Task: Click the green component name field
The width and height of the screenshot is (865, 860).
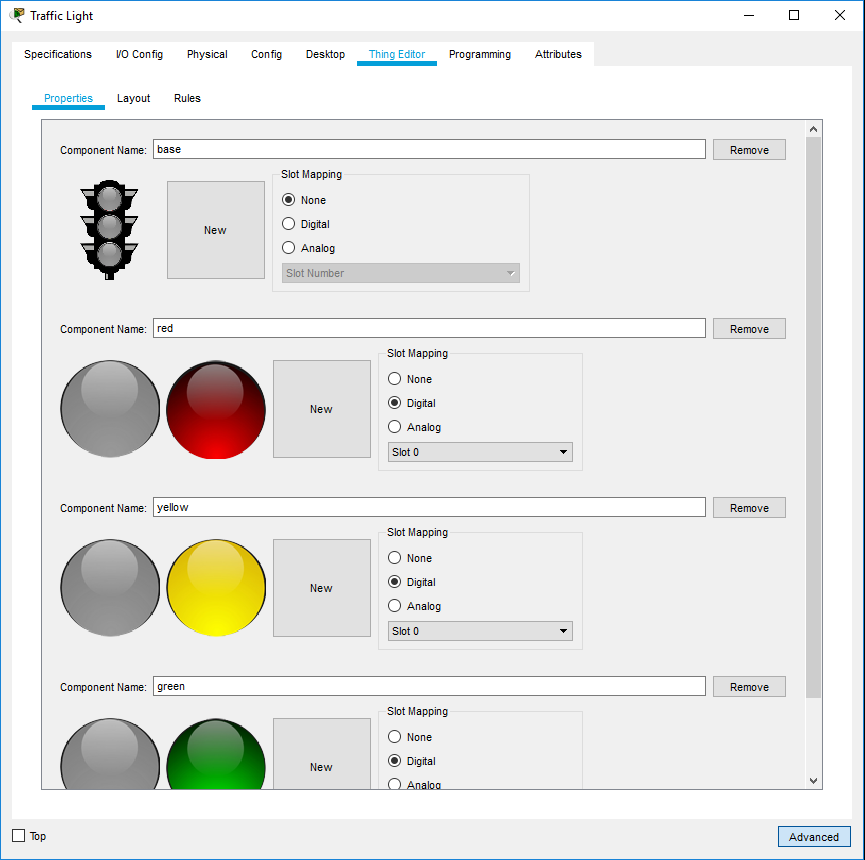Action: coord(429,686)
